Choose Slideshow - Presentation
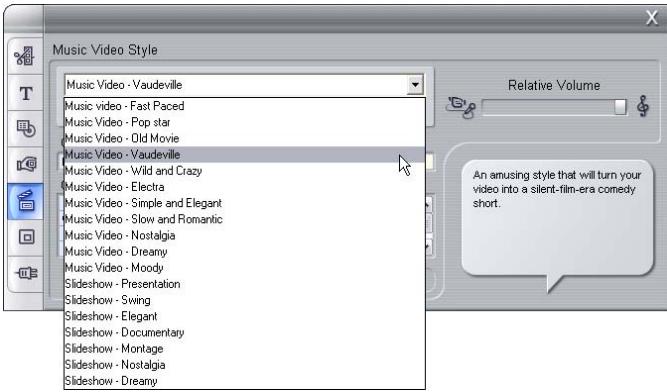Image resolution: width=667 pixels, height=392 pixels. pyautogui.click(x=245, y=284)
